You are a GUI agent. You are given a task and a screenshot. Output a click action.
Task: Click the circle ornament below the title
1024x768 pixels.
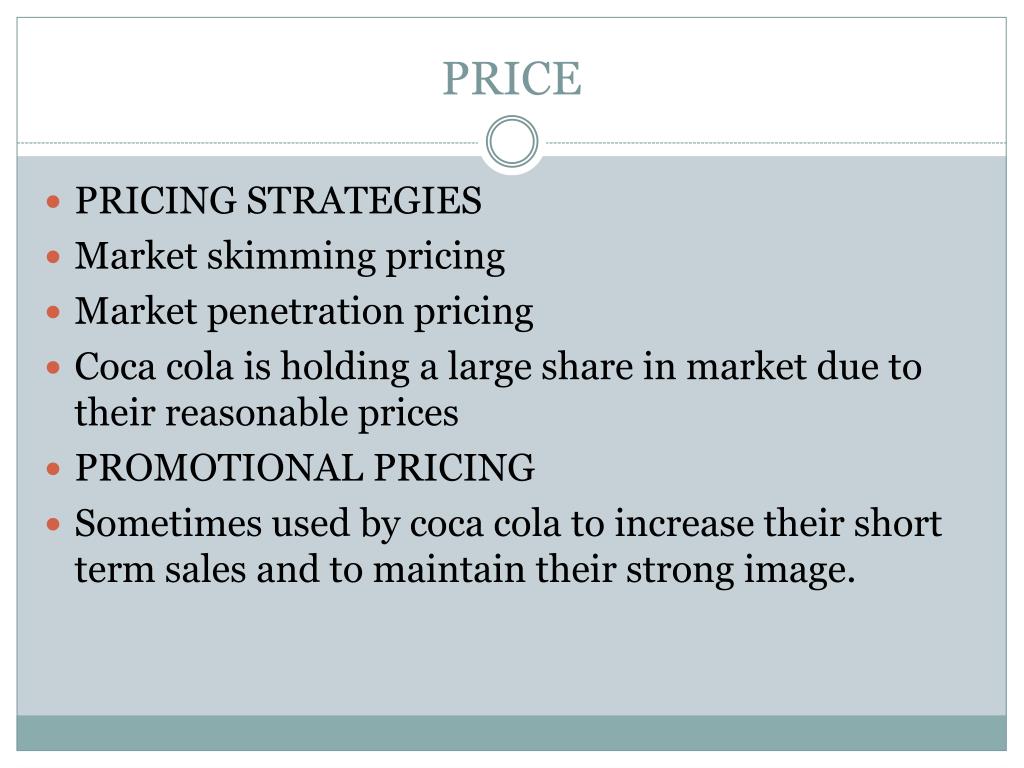[512, 142]
